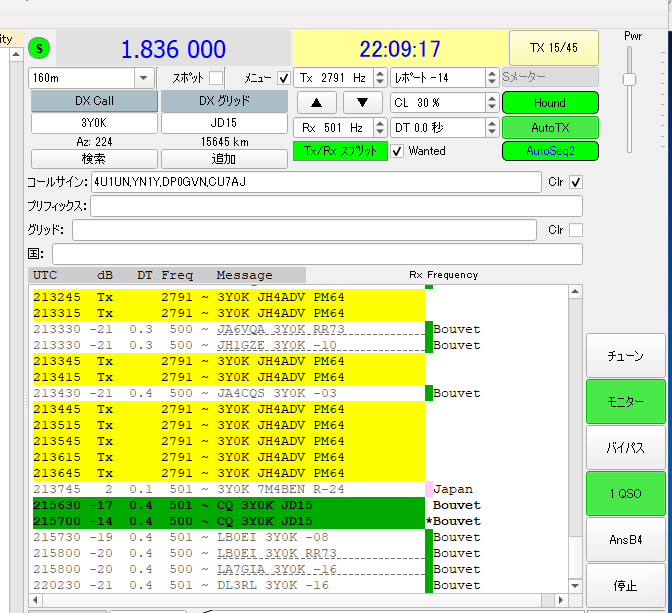Click the 停止 stop button

[x=626, y=586]
